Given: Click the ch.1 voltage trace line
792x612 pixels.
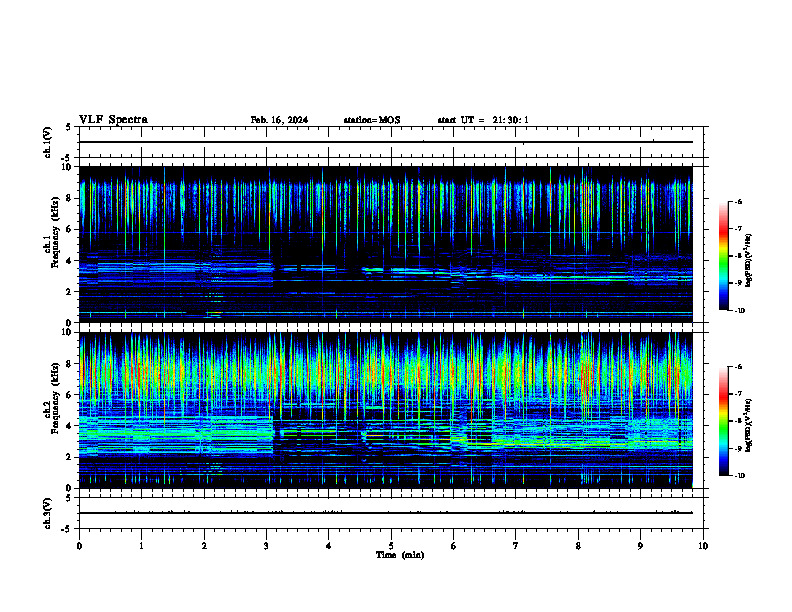Looking at the screenshot, I should click(x=386, y=142).
